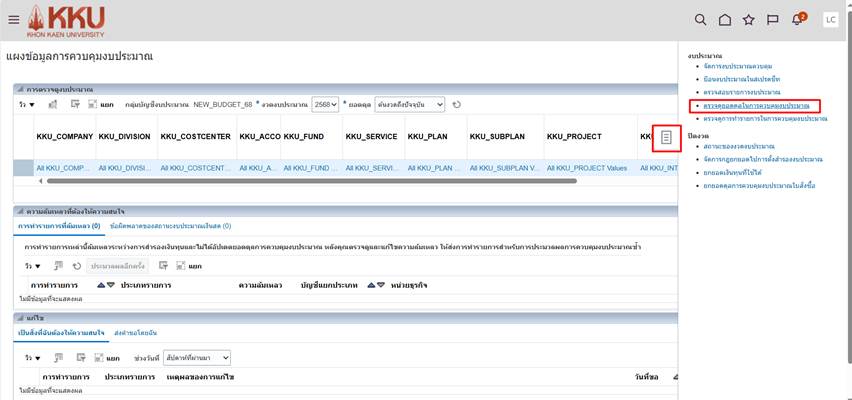Open the budget period 2568 dropdown
Screen dimensions: 852x400
pos(325,104)
